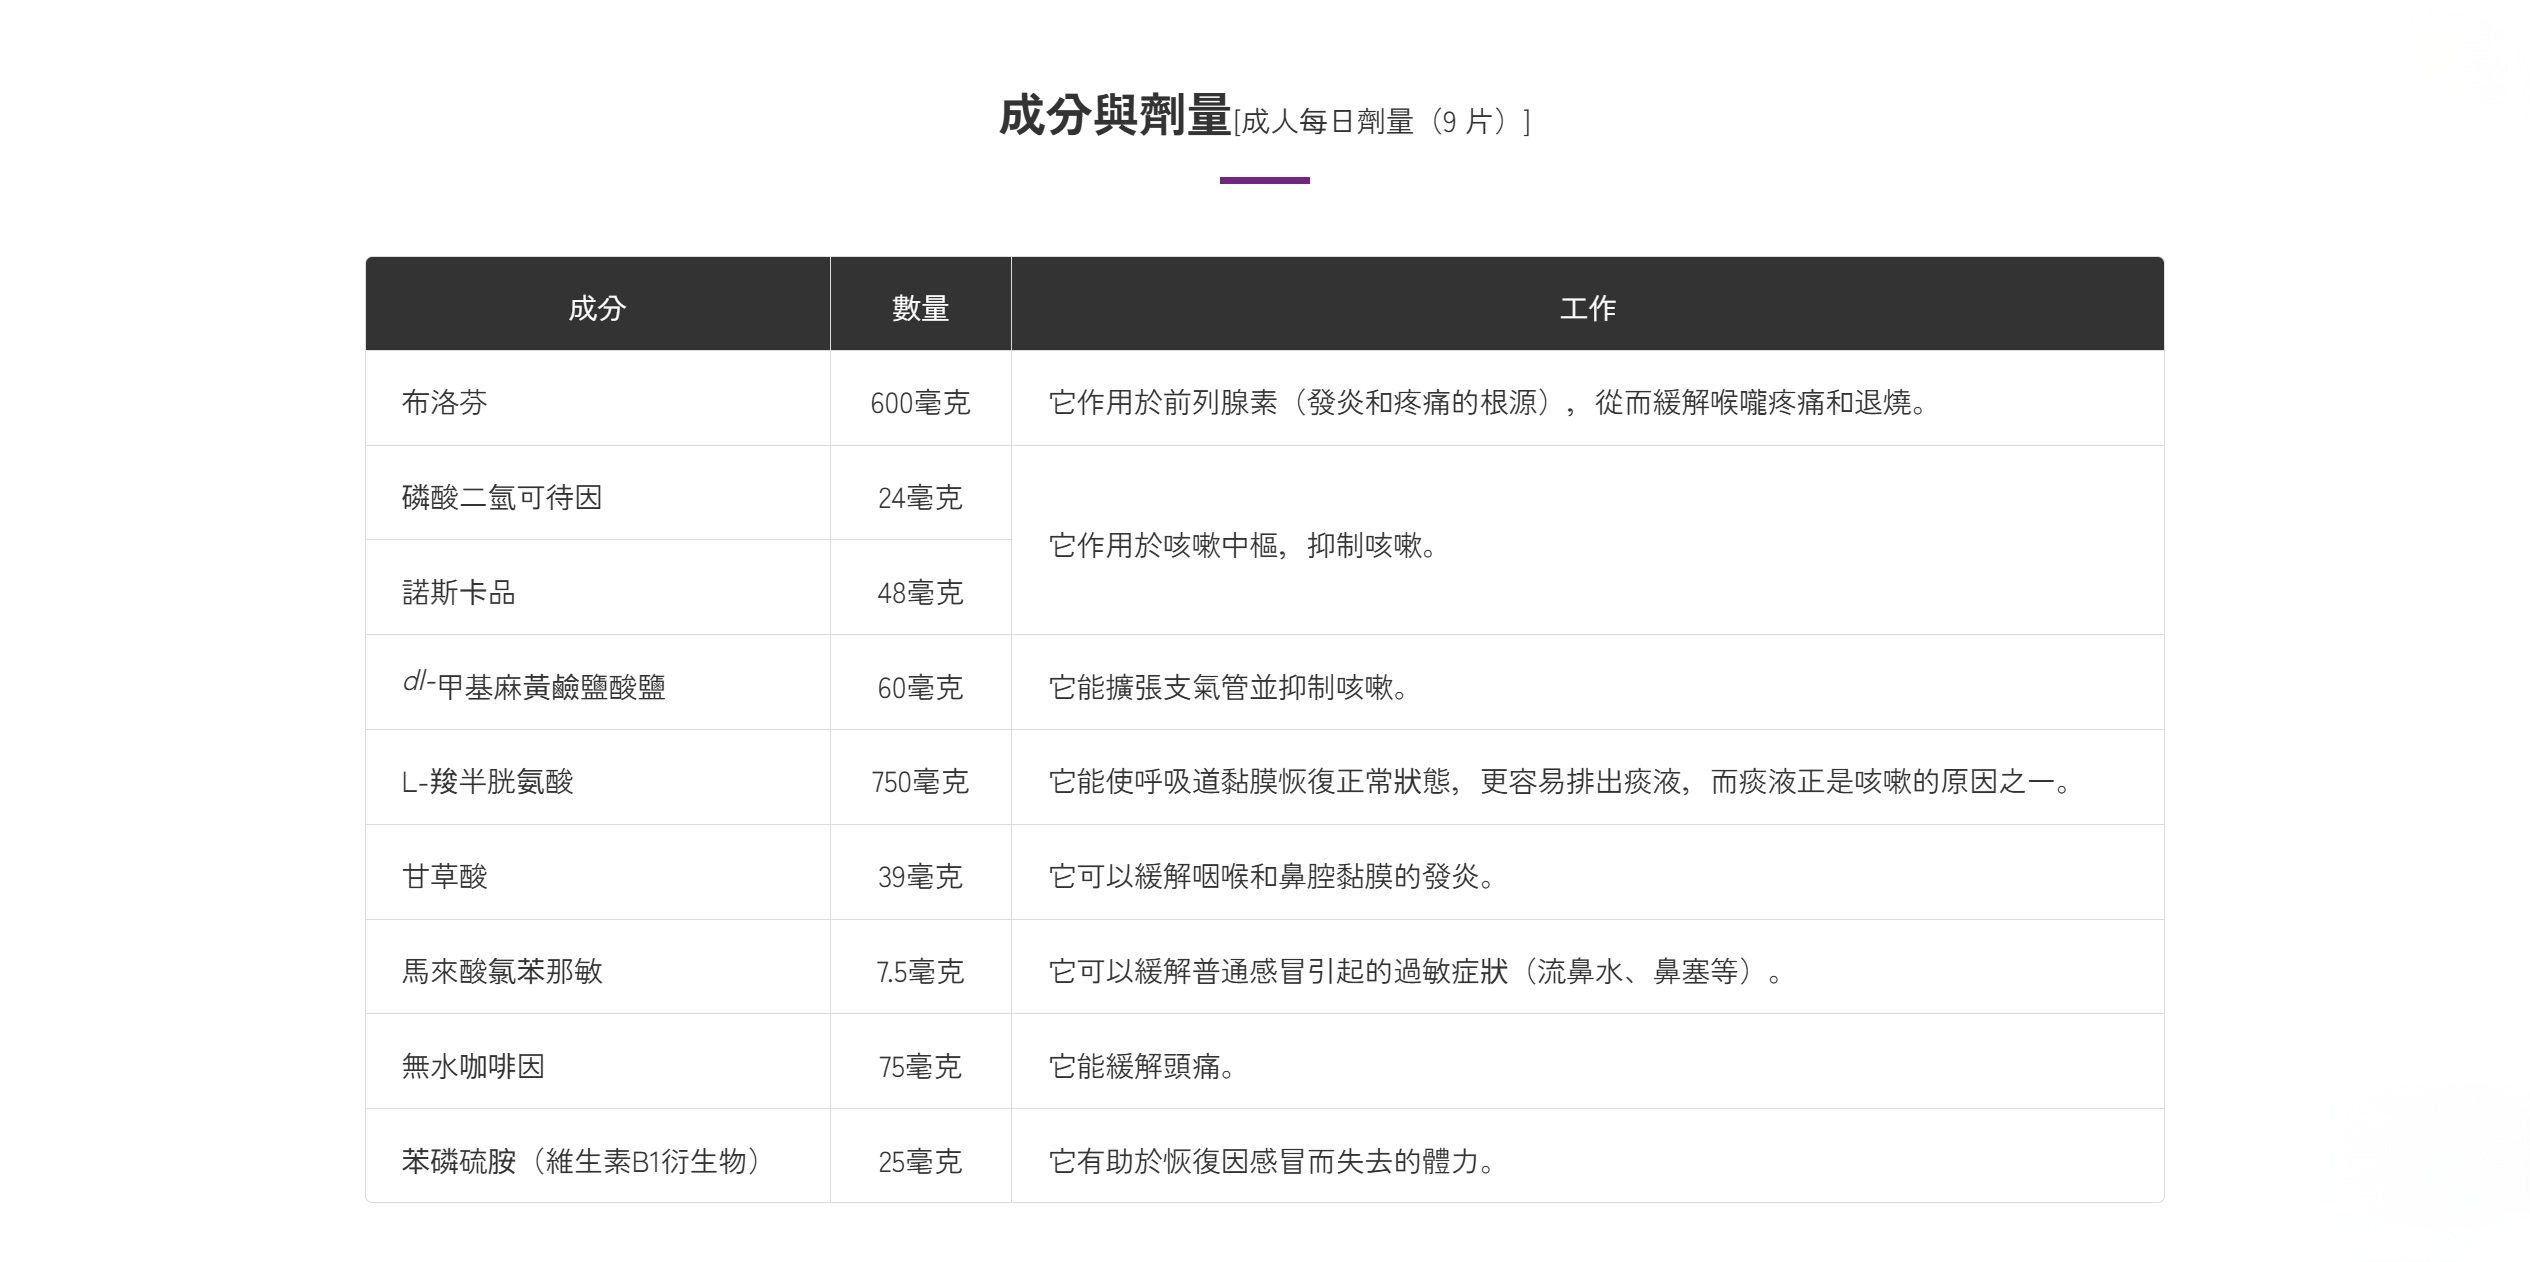Click the 750毫克 quantity cell
This screenshot has width=2530, height=1262.
tap(920, 782)
